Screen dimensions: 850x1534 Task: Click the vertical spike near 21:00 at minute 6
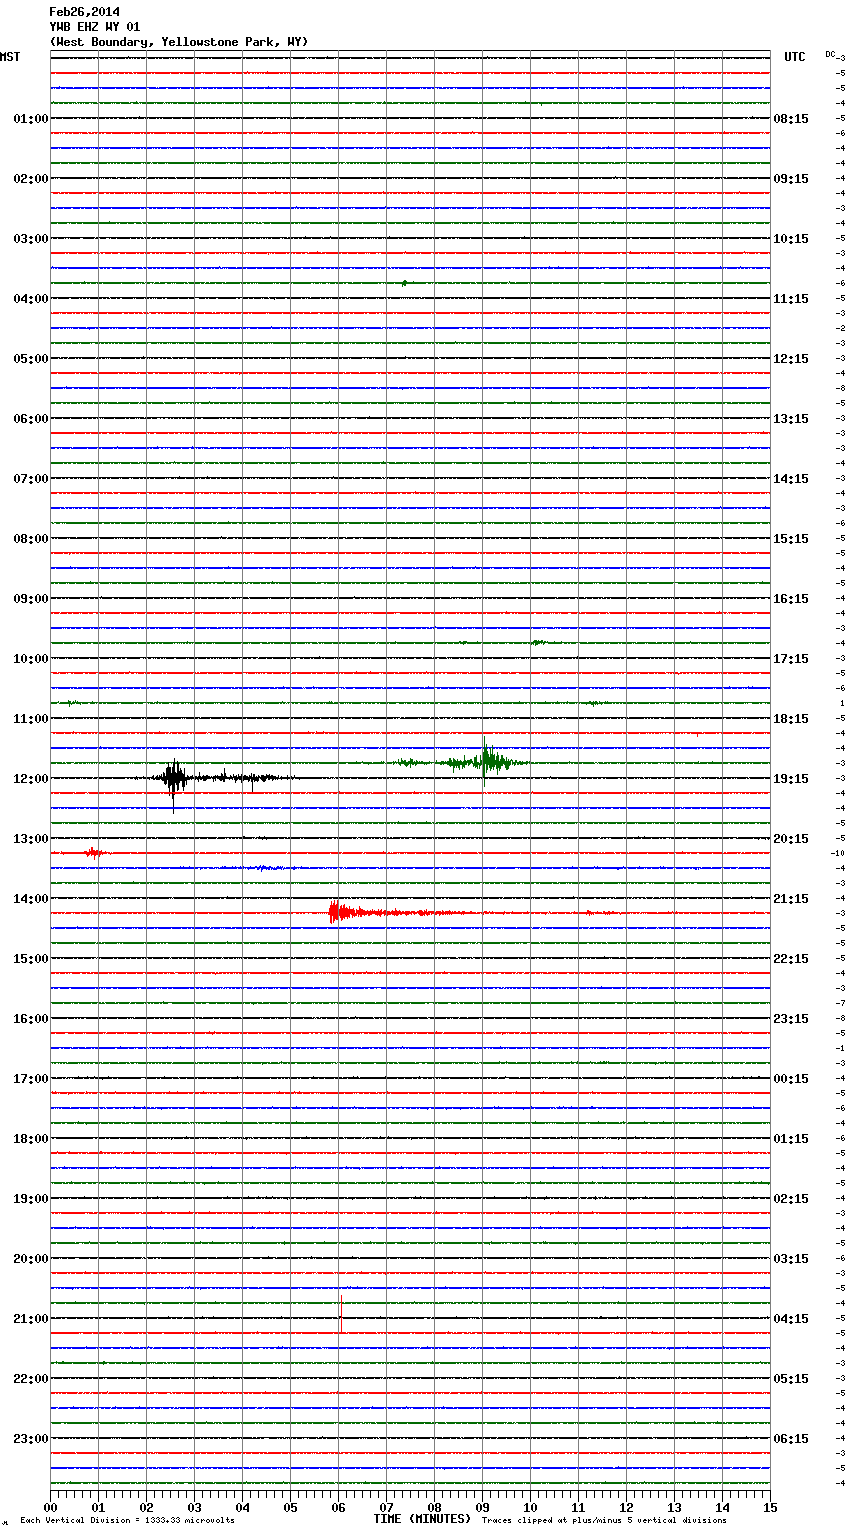(x=341, y=1313)
